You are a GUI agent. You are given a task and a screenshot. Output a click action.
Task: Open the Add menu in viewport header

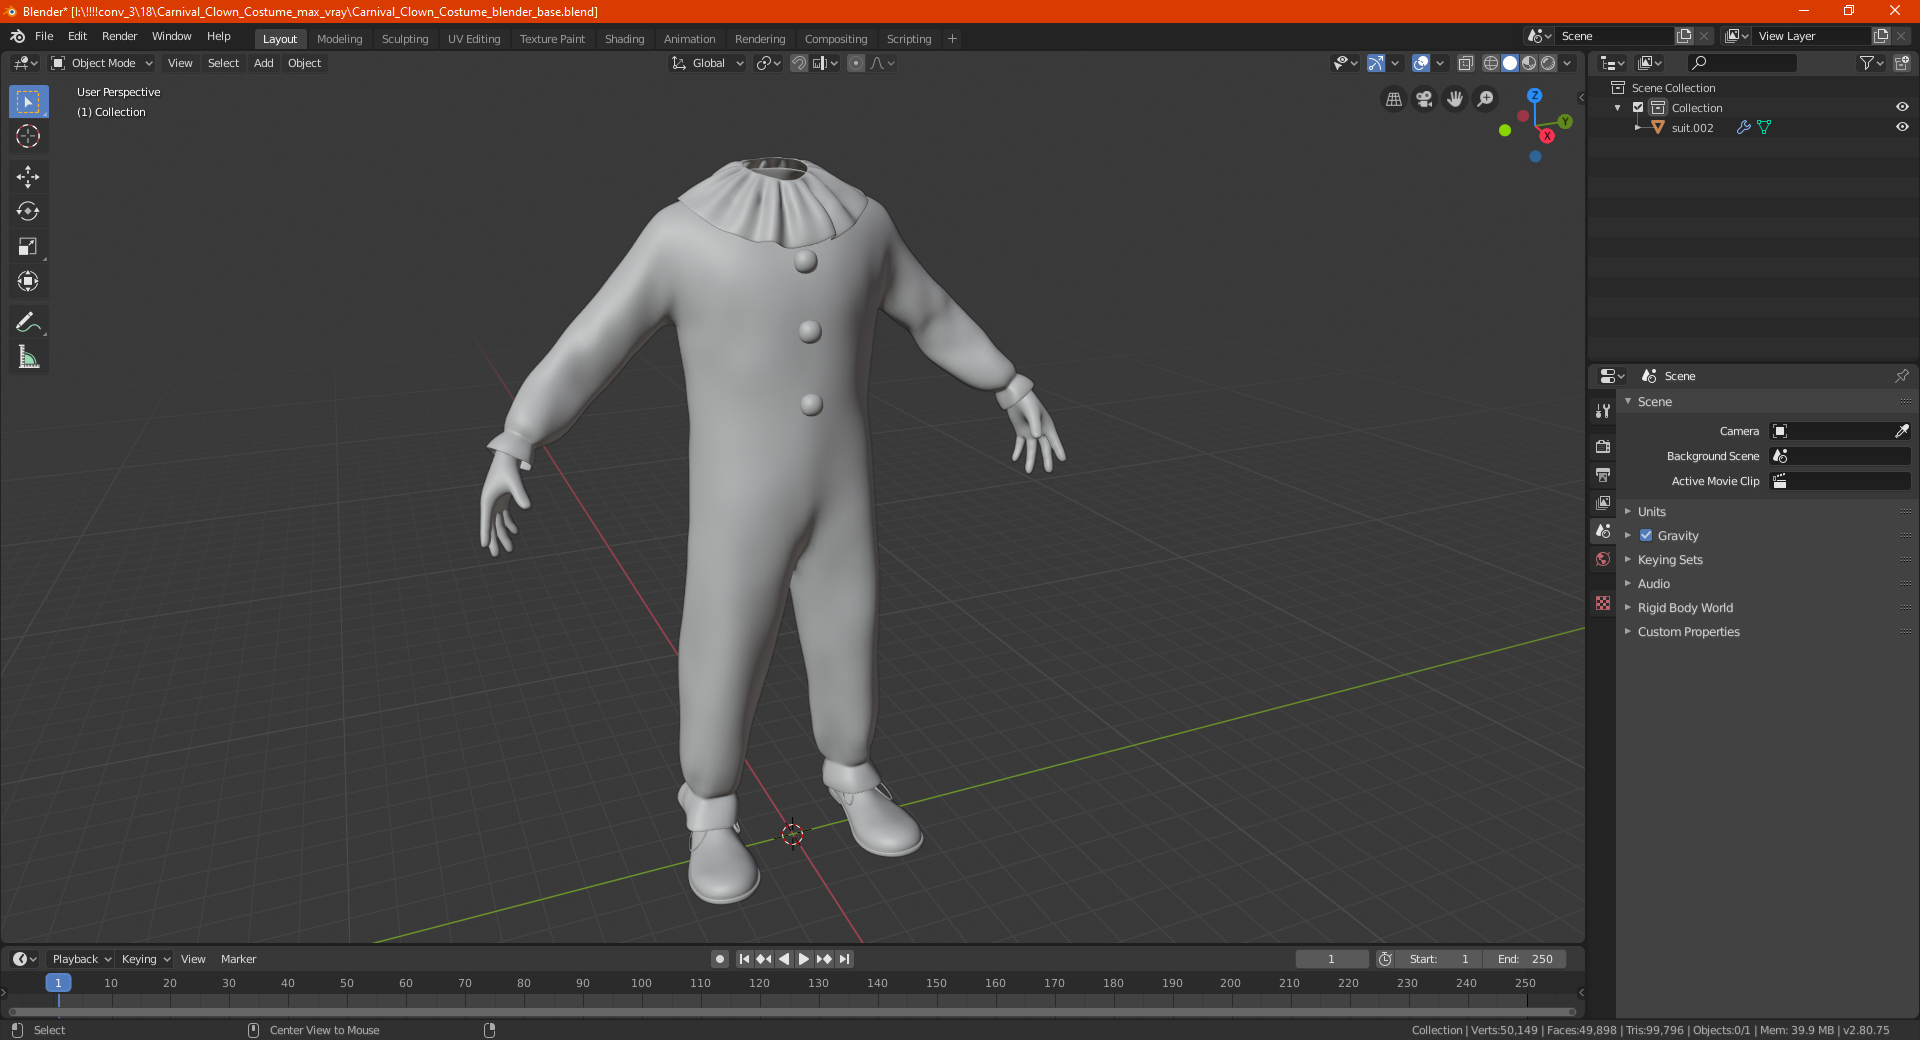point(263,63)
